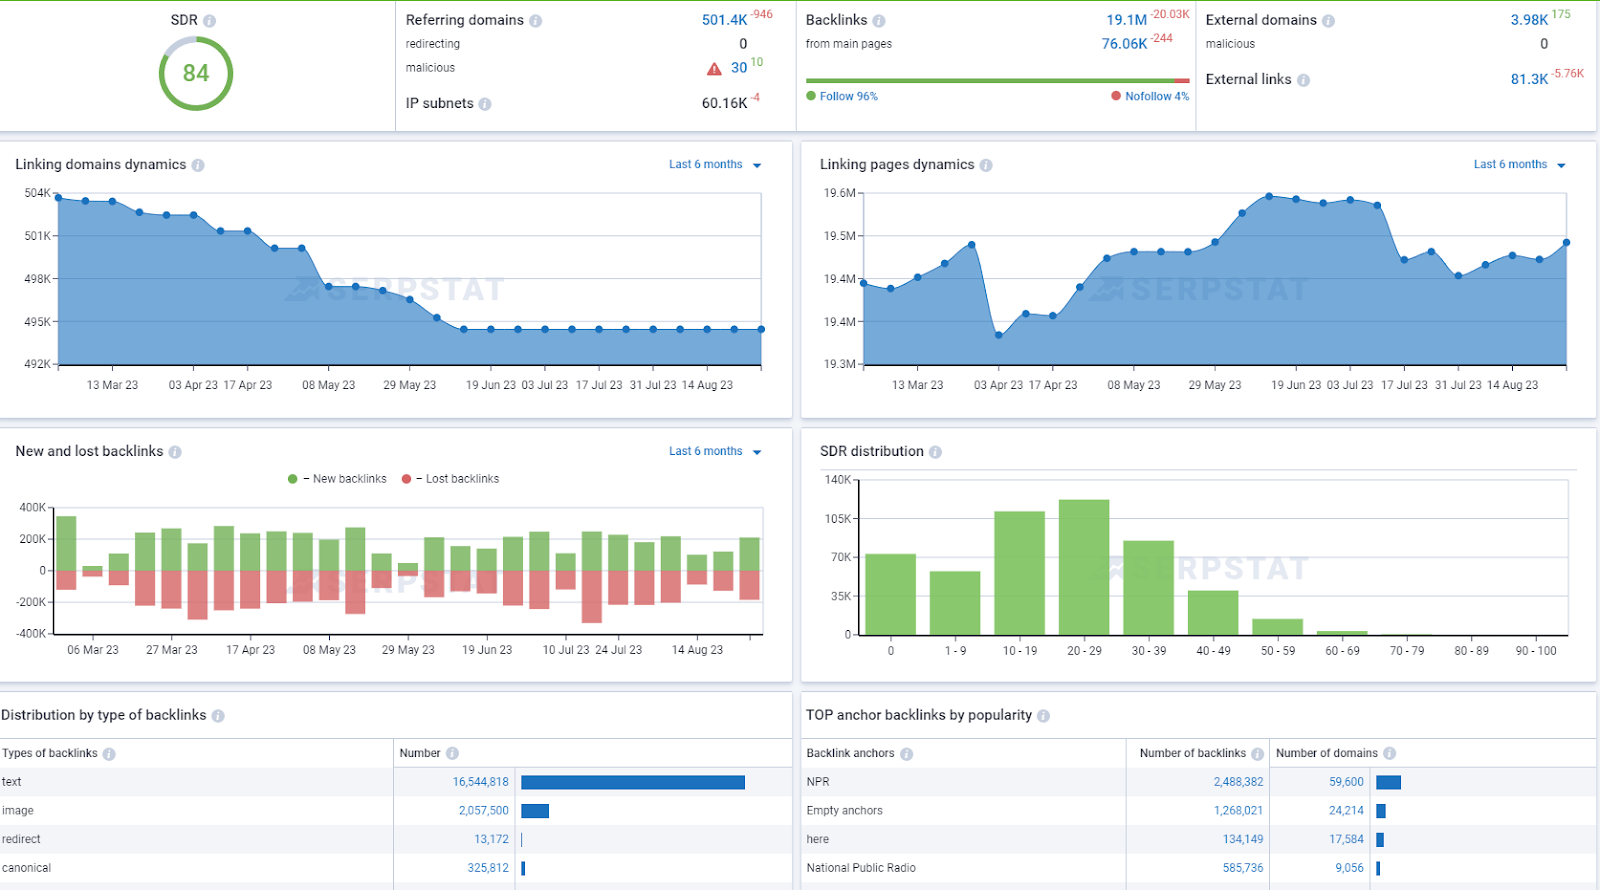This screenshot has width=1600, height=890.
Task: Click the info icon next to SDR
Action: click(x=209, y=21)
